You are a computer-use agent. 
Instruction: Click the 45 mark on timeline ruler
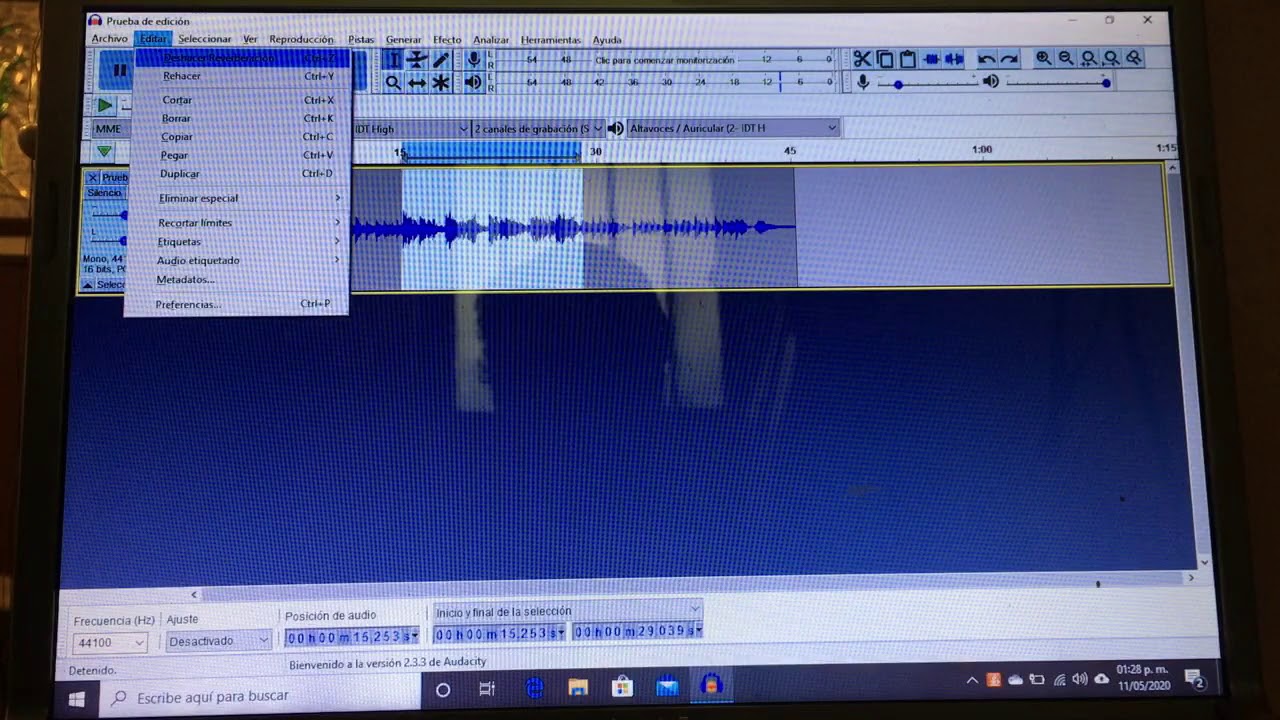790,151
